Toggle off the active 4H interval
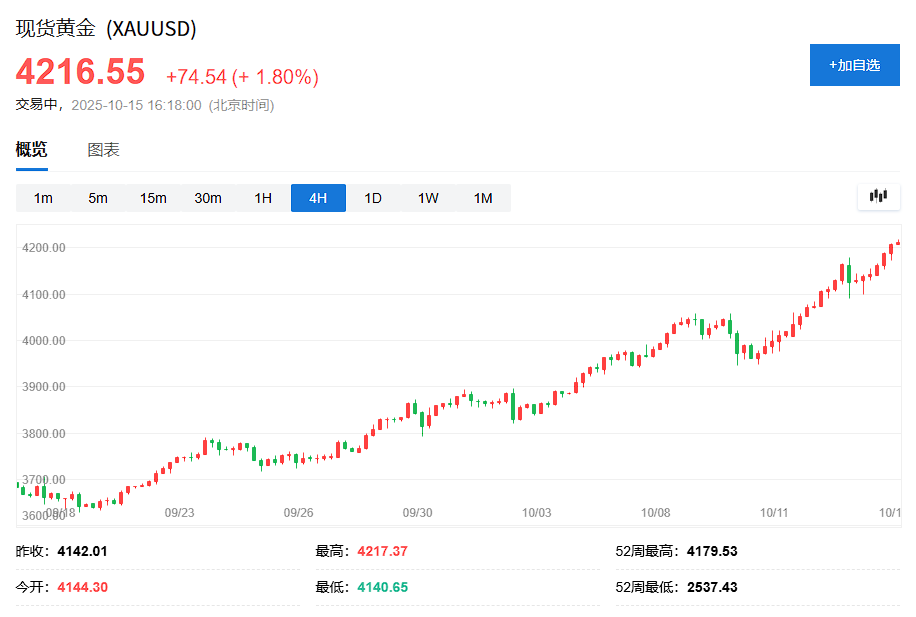The image size is (916, 617). coord(318,198)
